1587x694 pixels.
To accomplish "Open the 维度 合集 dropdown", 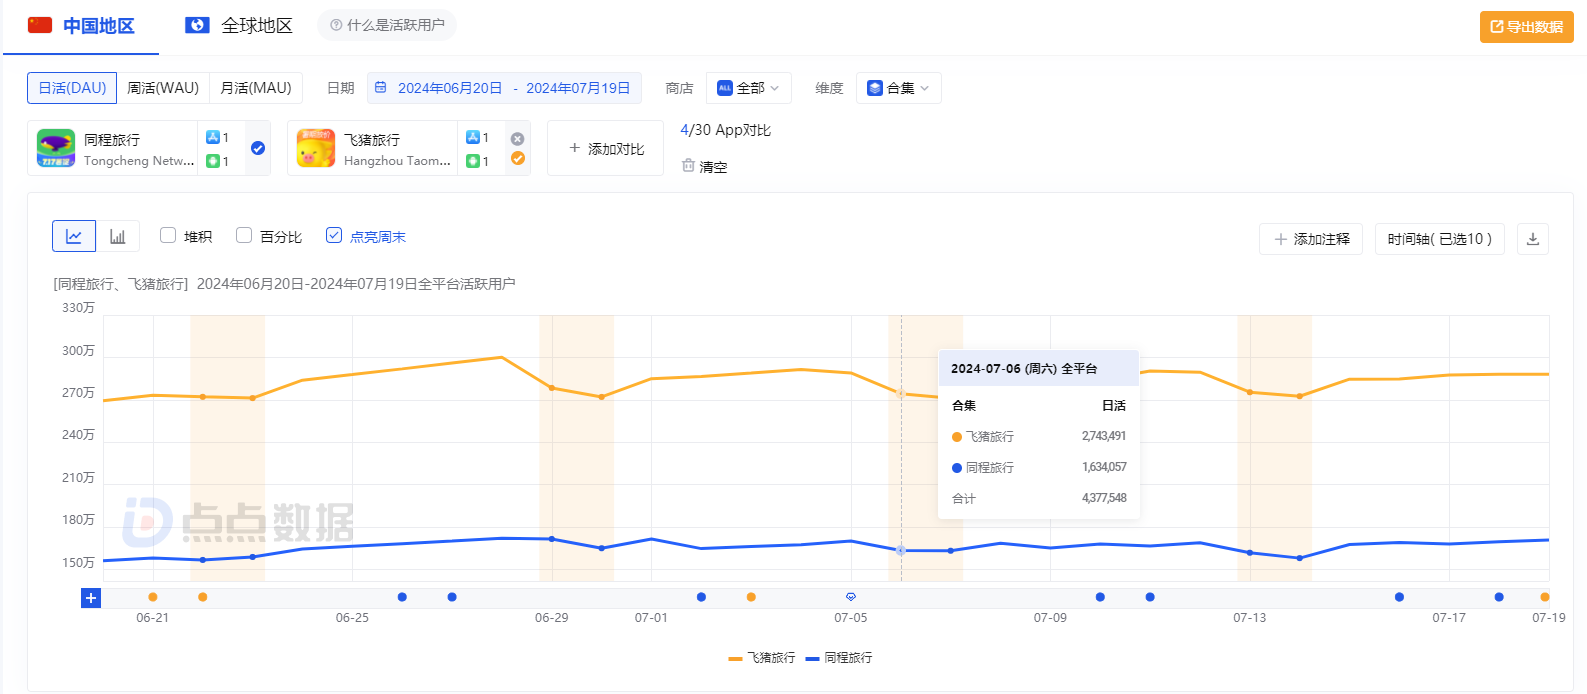I will (897, 88).
